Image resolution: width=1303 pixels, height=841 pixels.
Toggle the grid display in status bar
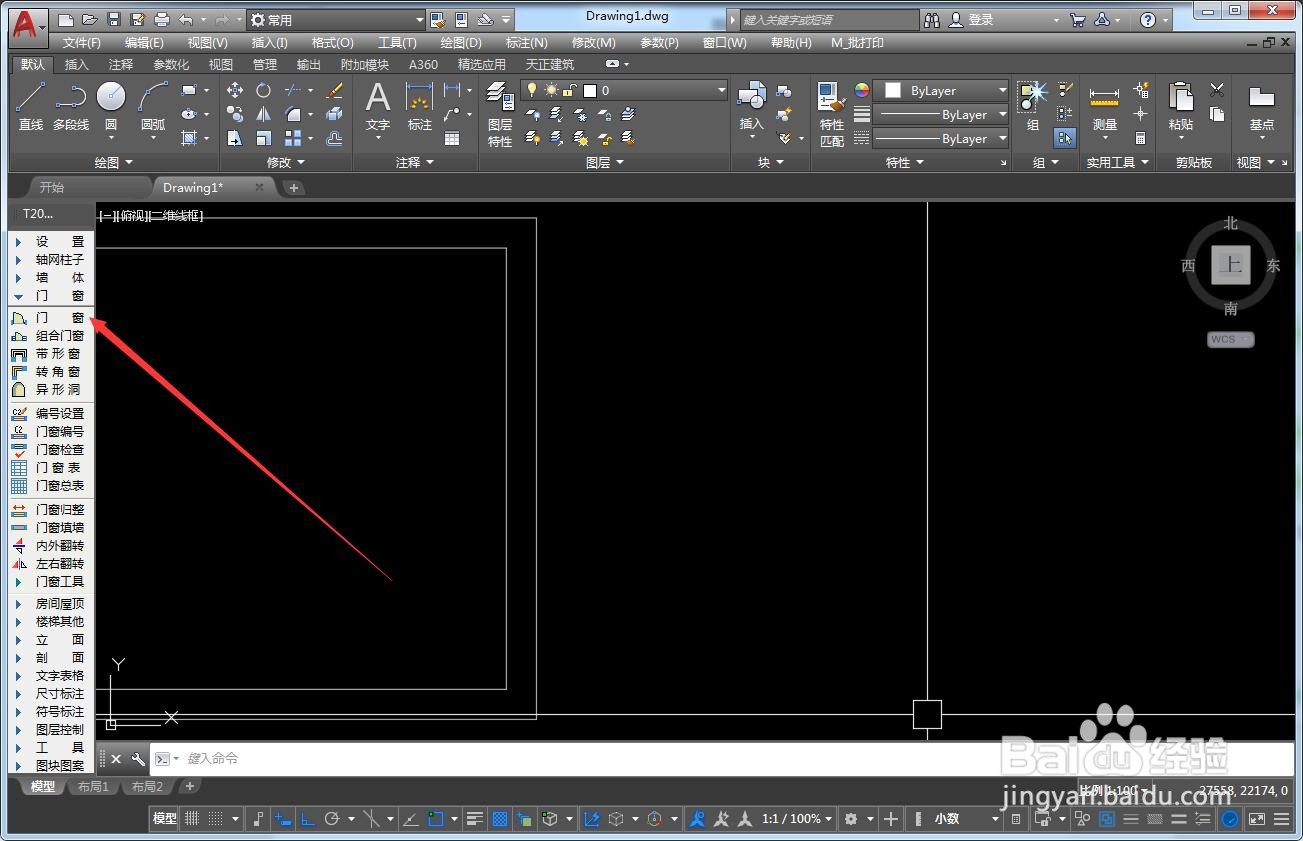[x=192, y=818]
